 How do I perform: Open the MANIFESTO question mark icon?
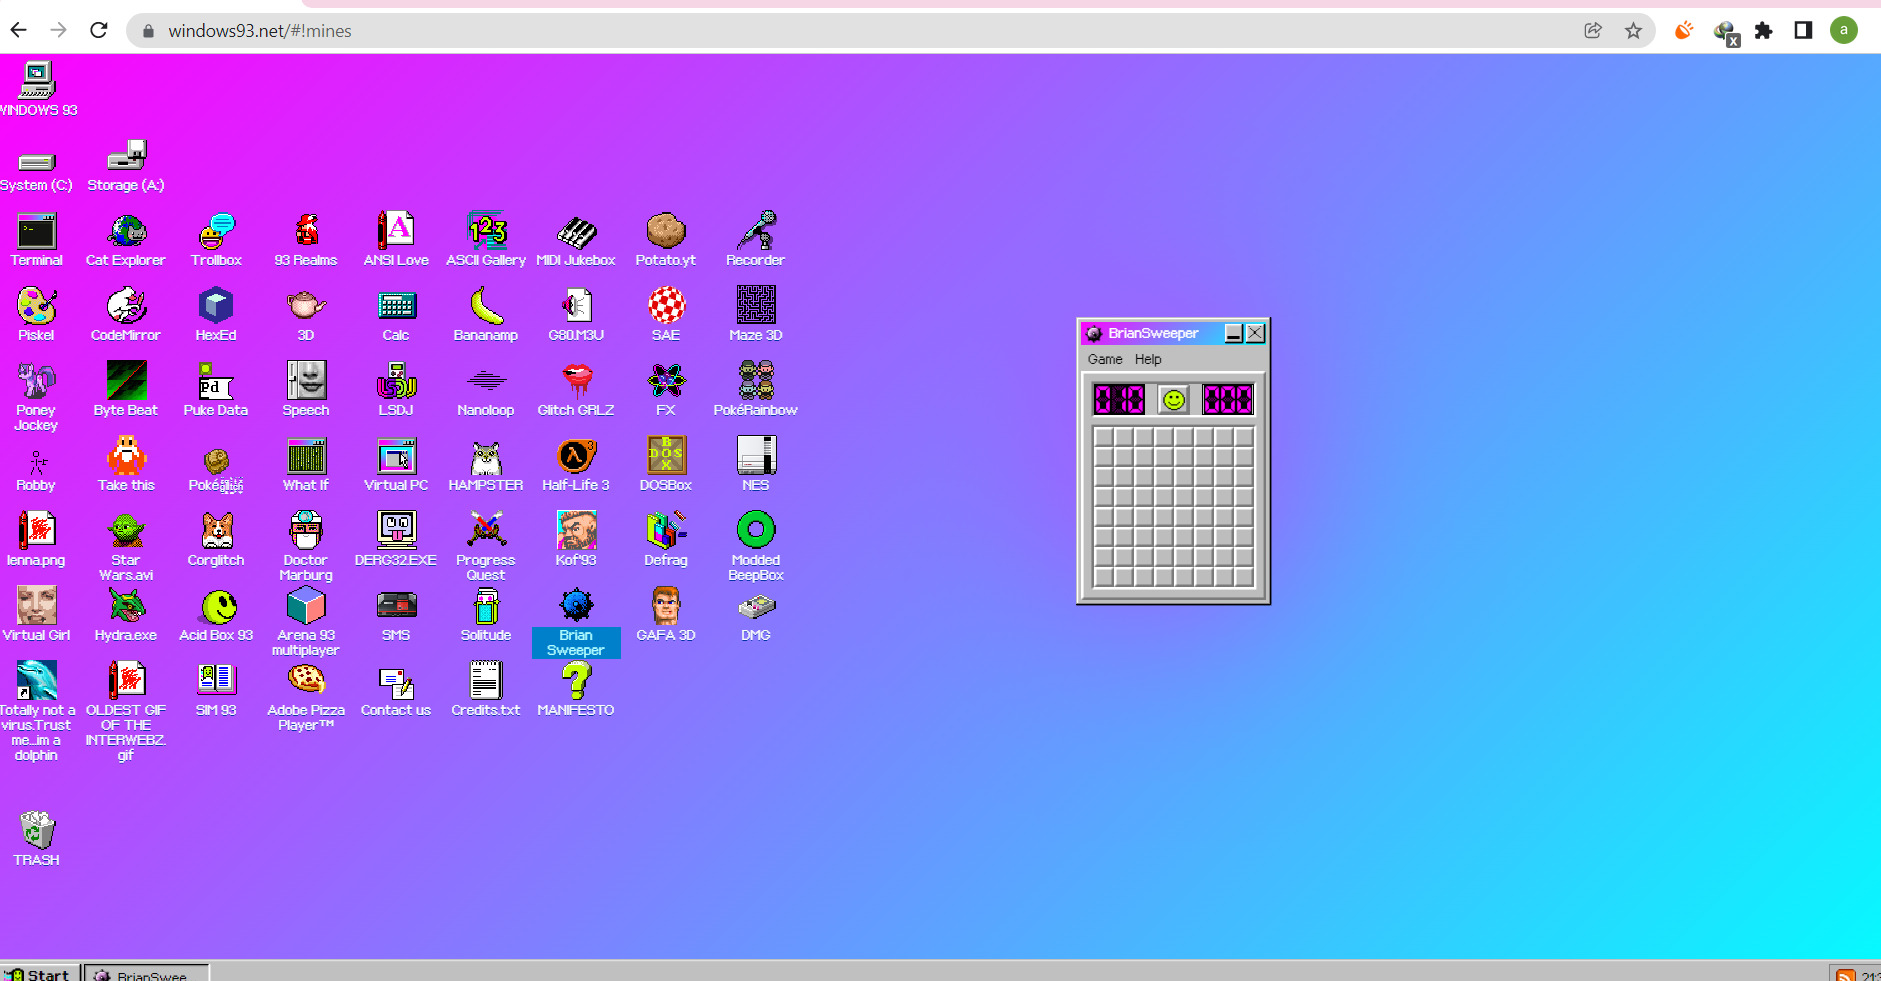(x=576, y=682)
